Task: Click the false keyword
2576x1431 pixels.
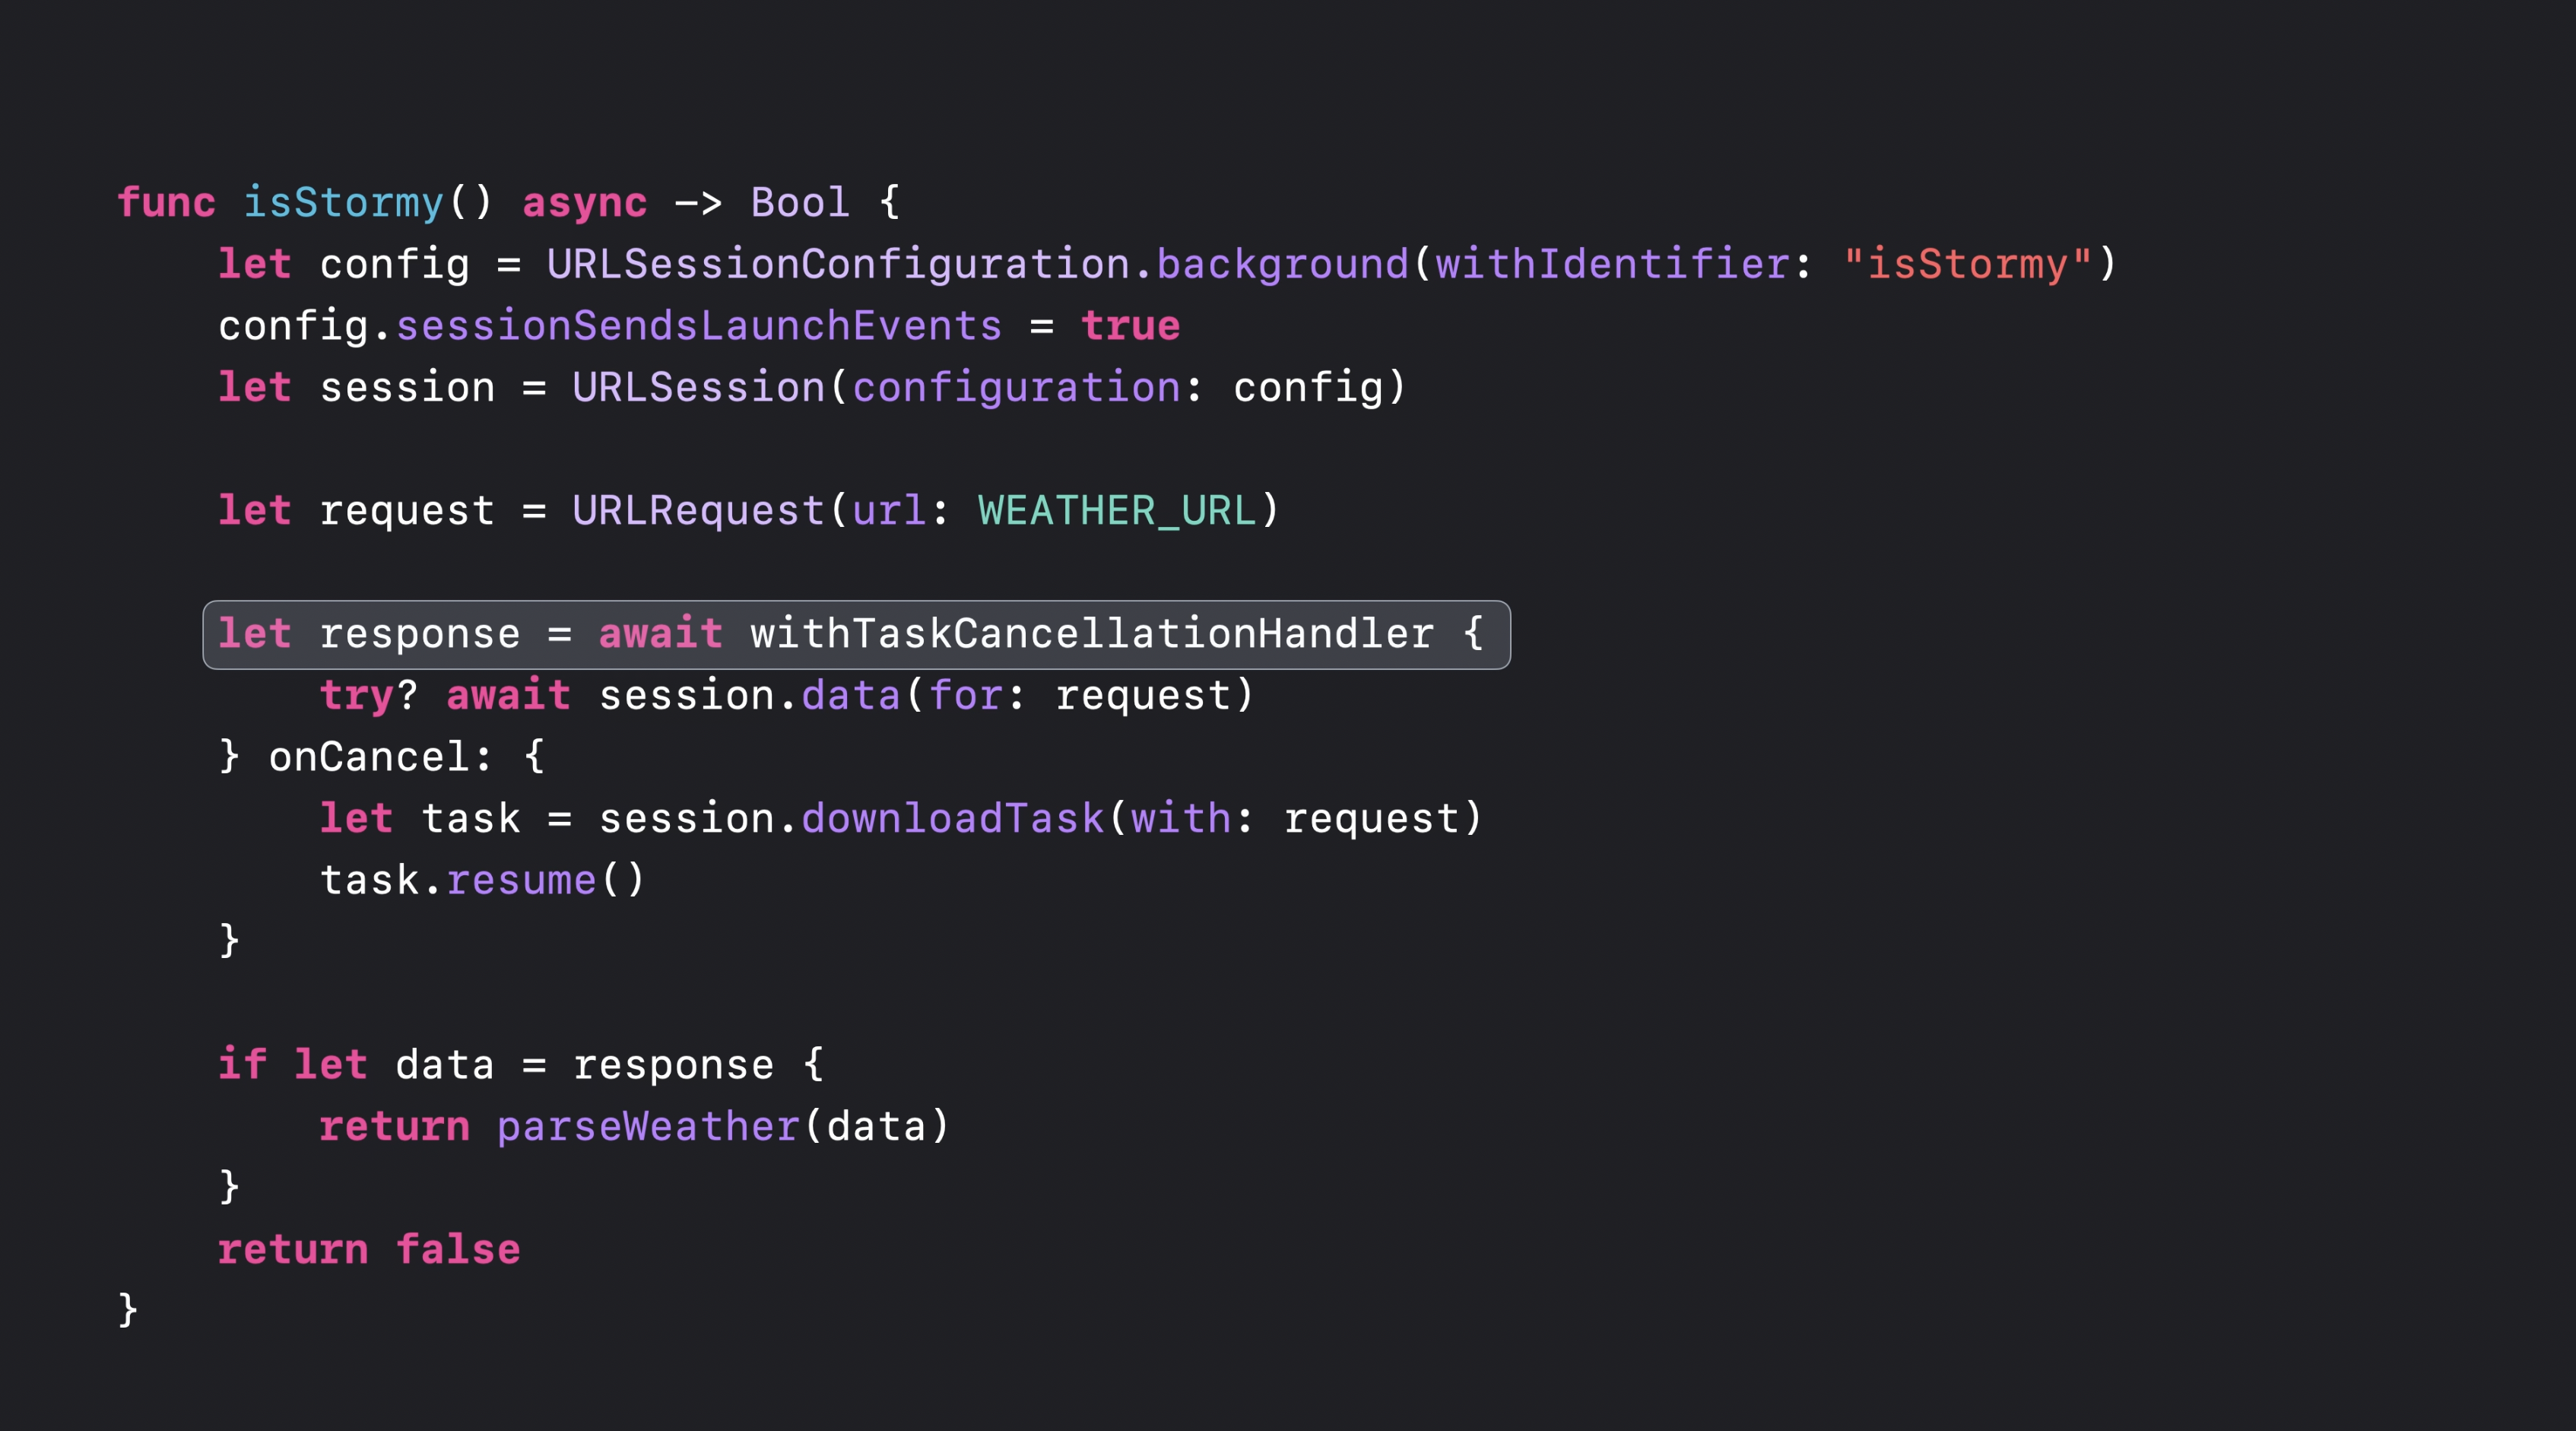Action: (458, 1249)
